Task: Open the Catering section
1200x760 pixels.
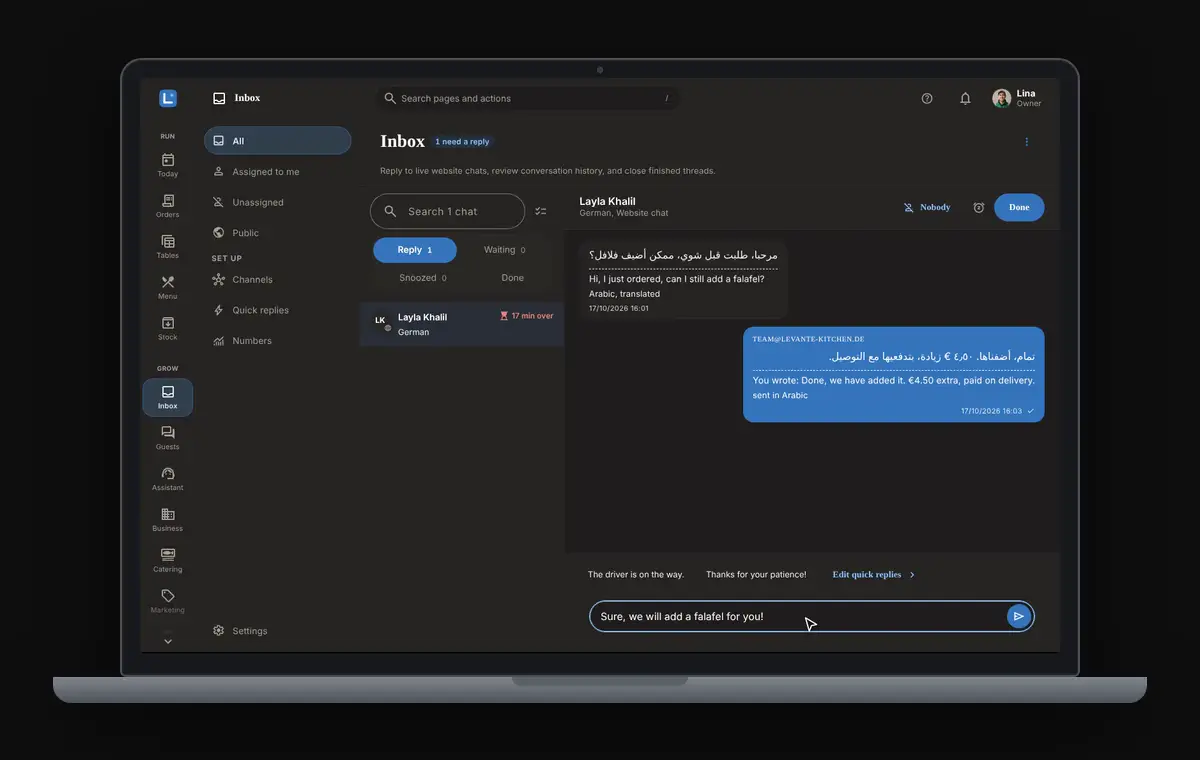Action: click(x=167, y=561)
